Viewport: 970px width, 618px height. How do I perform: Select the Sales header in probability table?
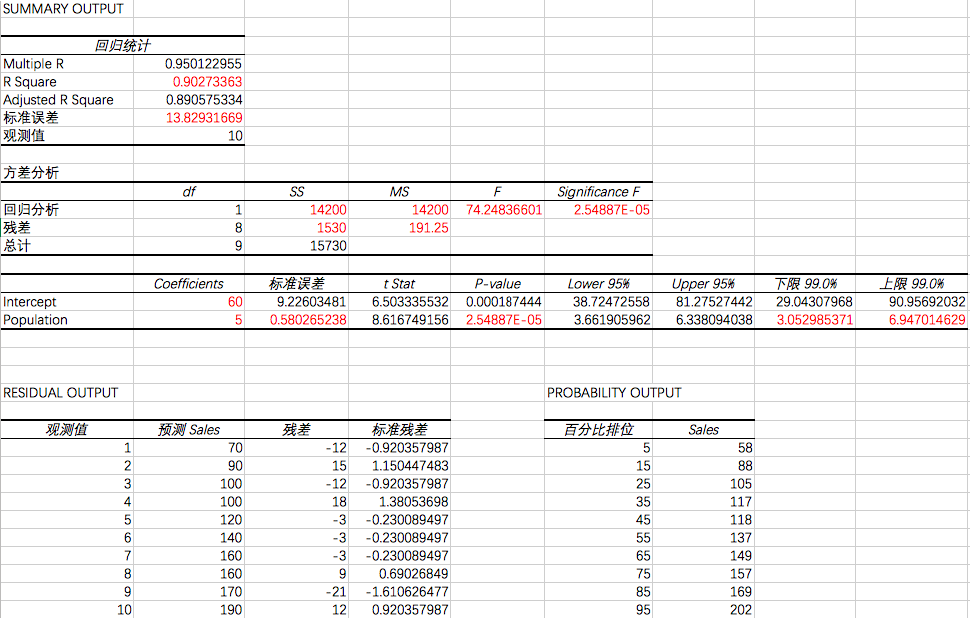(703, 430)
